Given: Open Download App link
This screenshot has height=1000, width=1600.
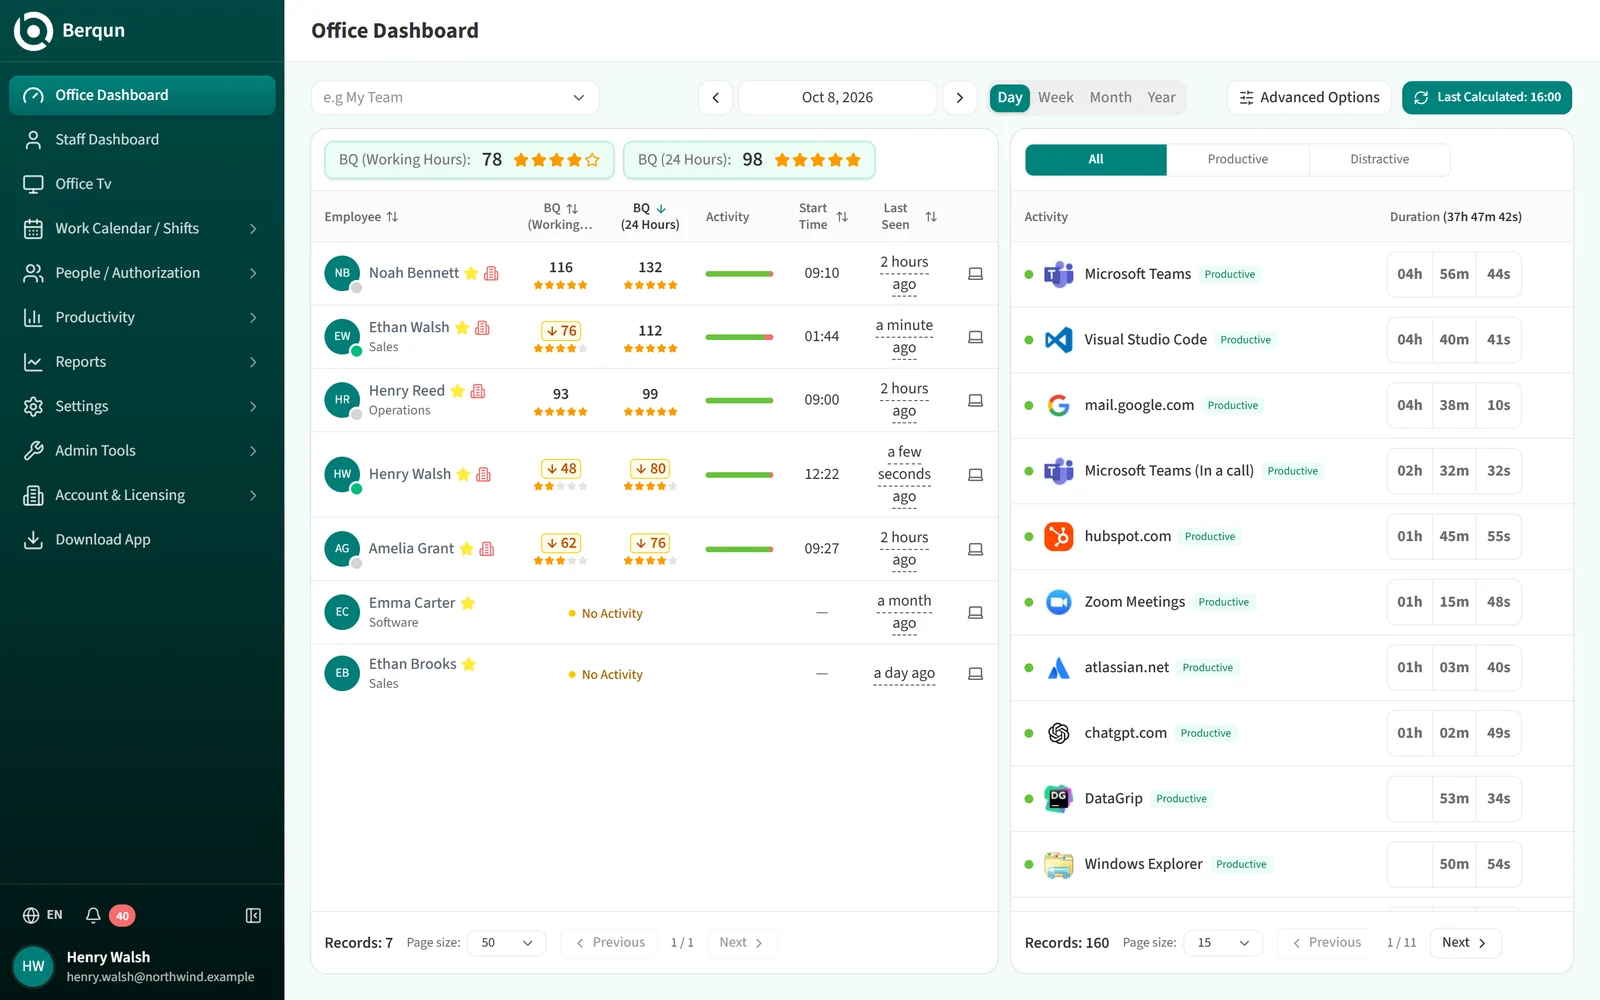Looking at the screenshot, I should 142,539.
